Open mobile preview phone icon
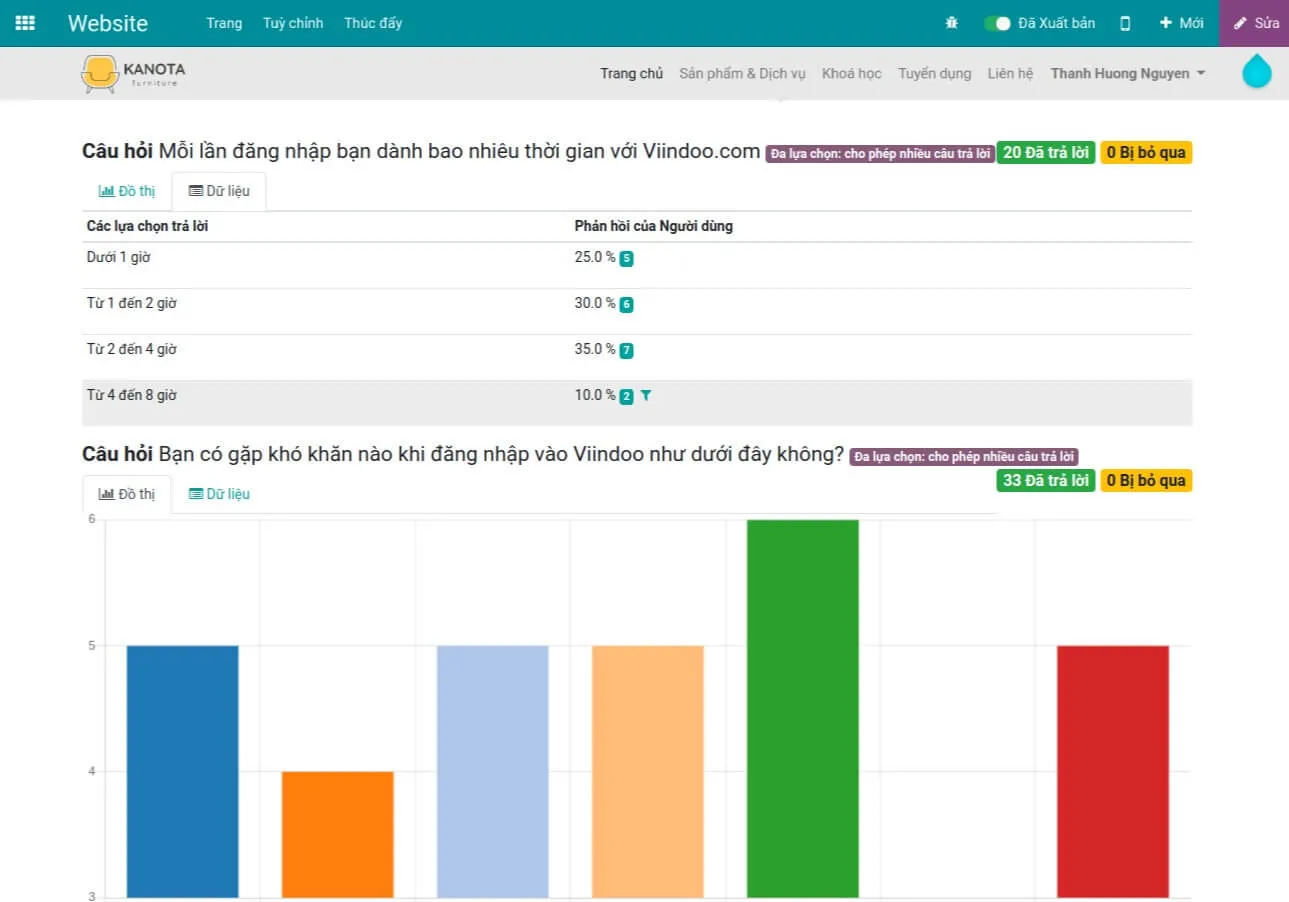The image size is (1289, 902). coord(1125,23)
